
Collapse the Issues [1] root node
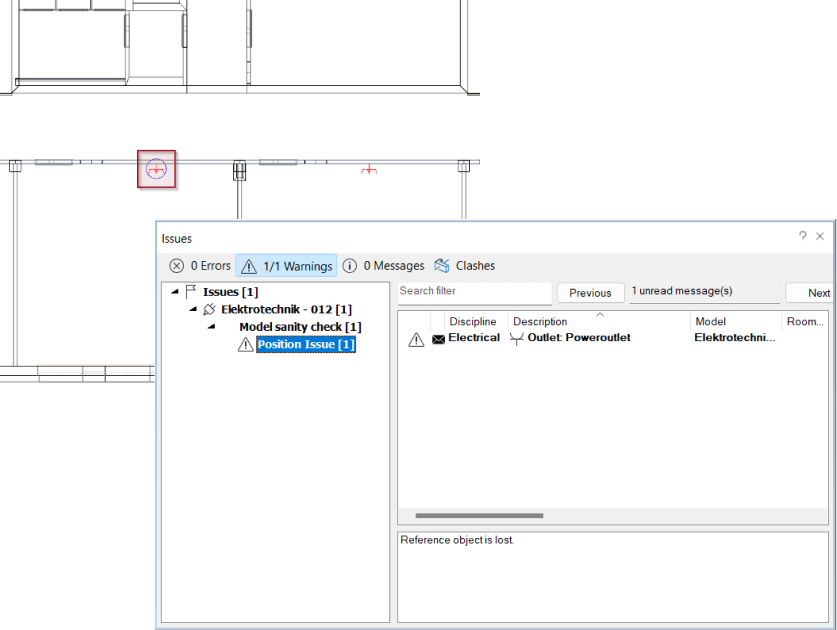[x=175, y=292]
